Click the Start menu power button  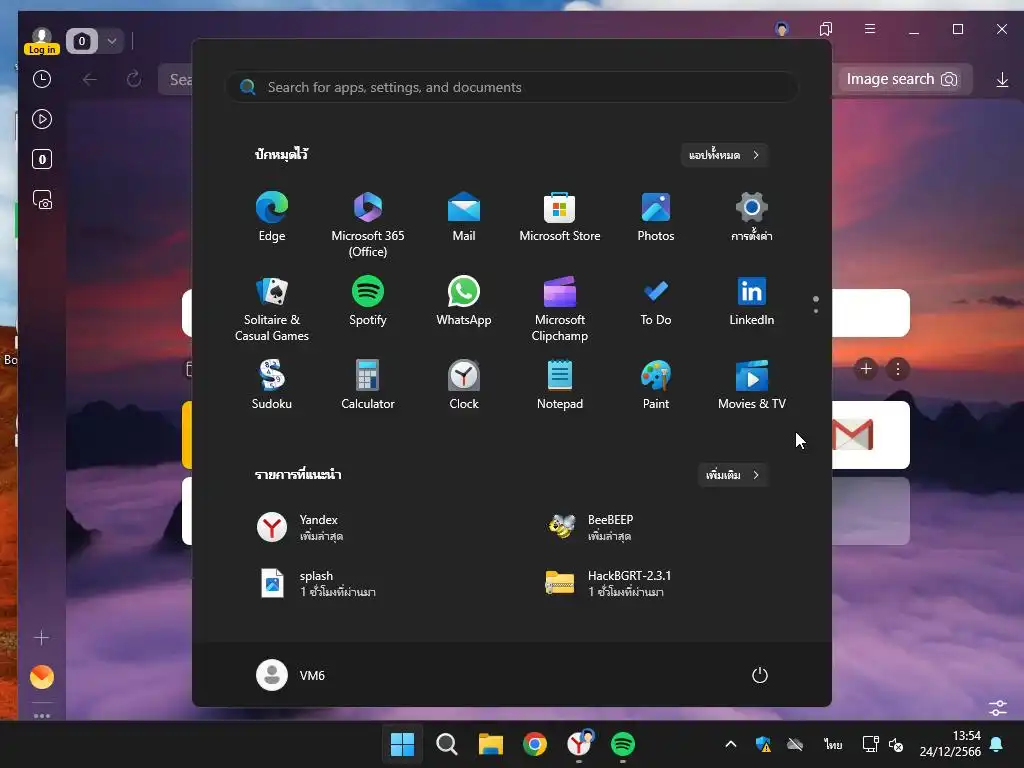(x=760, y=675)
